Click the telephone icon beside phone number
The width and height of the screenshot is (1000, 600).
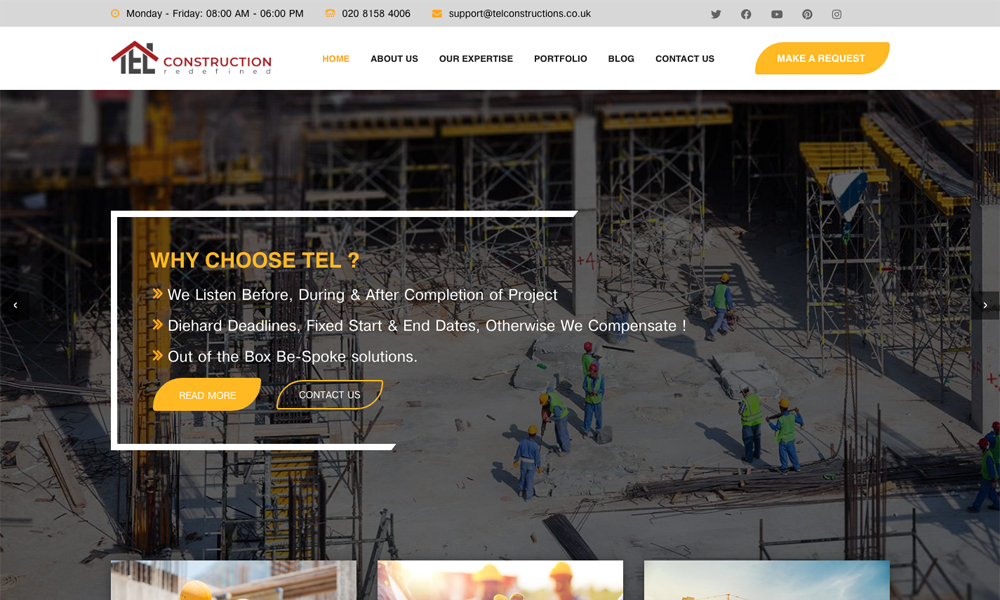click(330, 13)
